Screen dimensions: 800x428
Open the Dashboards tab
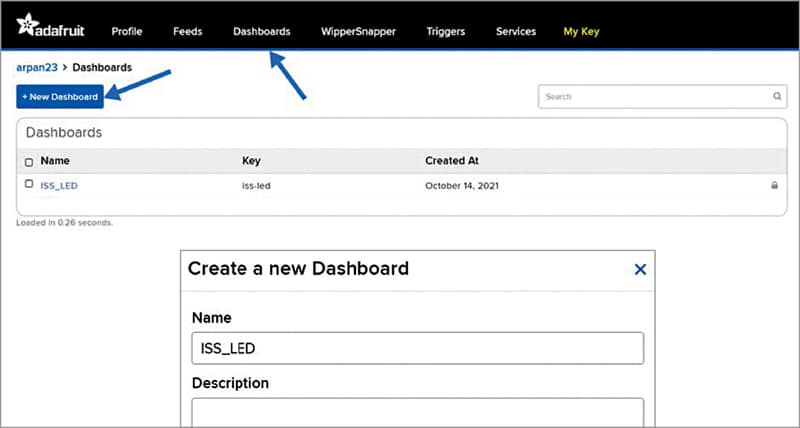point(262,31)
